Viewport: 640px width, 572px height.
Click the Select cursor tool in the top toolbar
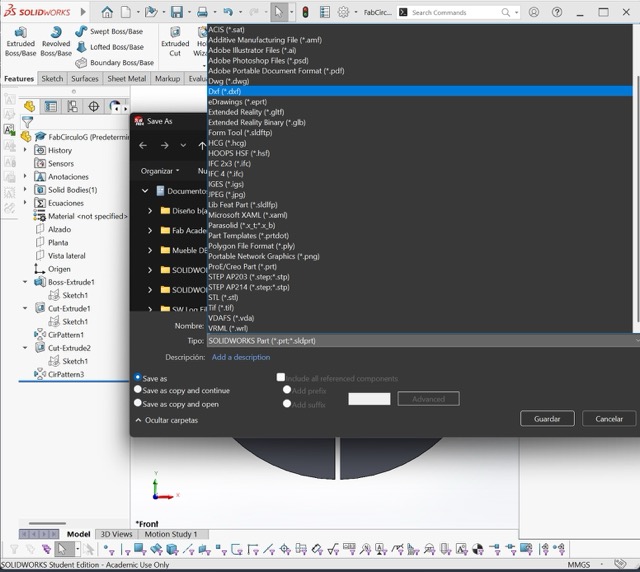click(279, 12)
